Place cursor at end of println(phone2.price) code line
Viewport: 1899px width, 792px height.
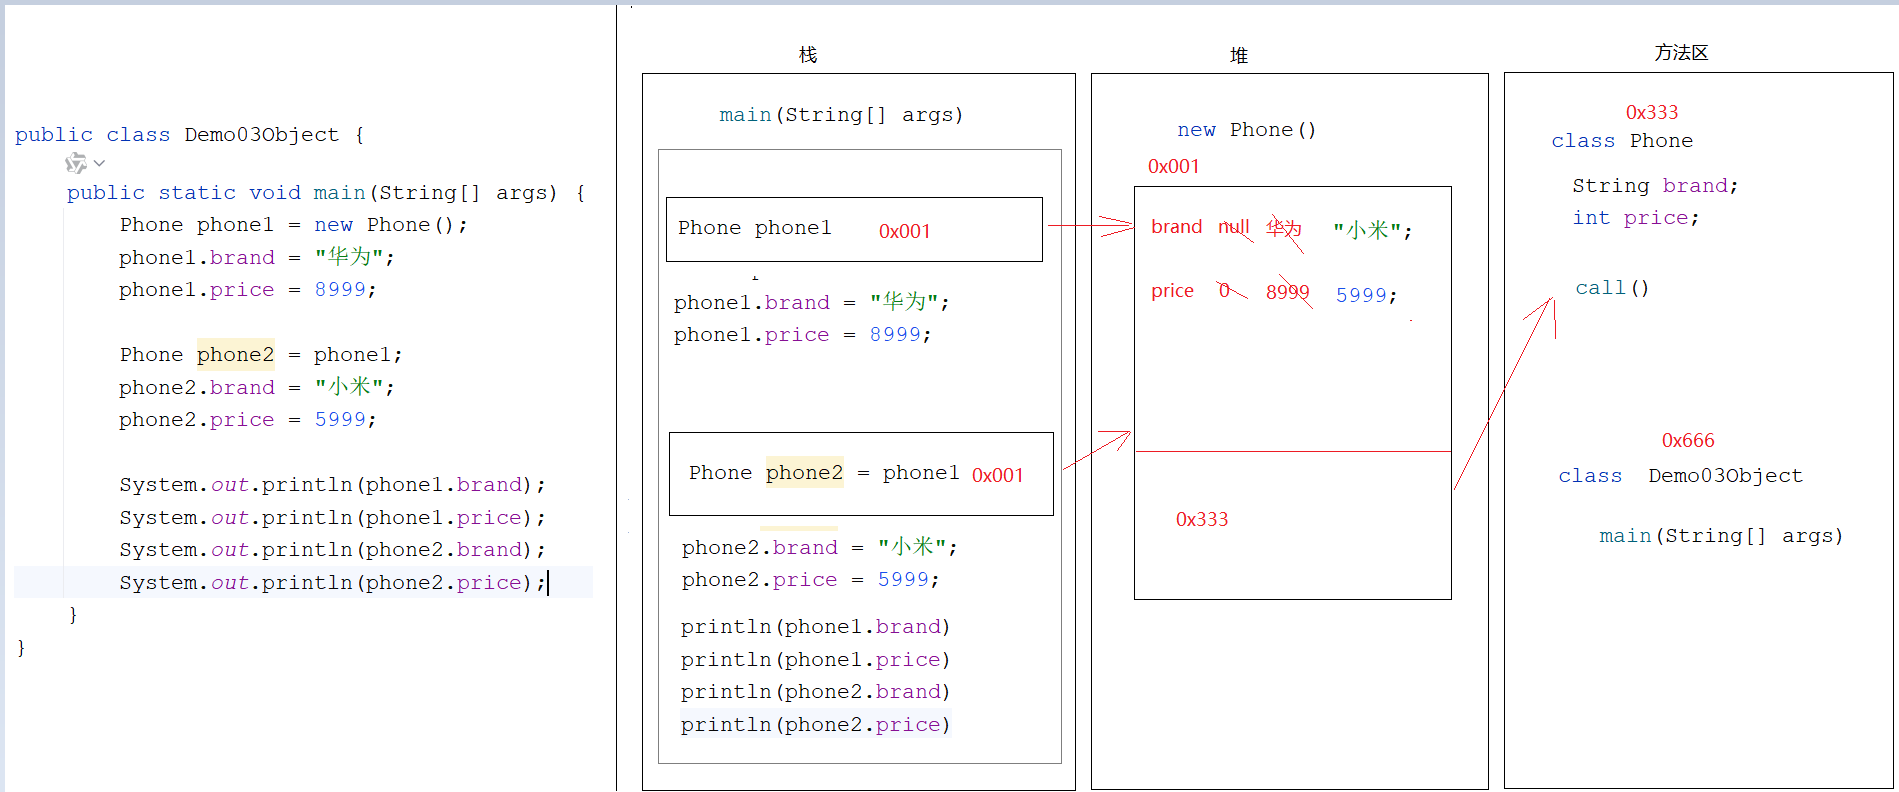click(x=547, y=583)
